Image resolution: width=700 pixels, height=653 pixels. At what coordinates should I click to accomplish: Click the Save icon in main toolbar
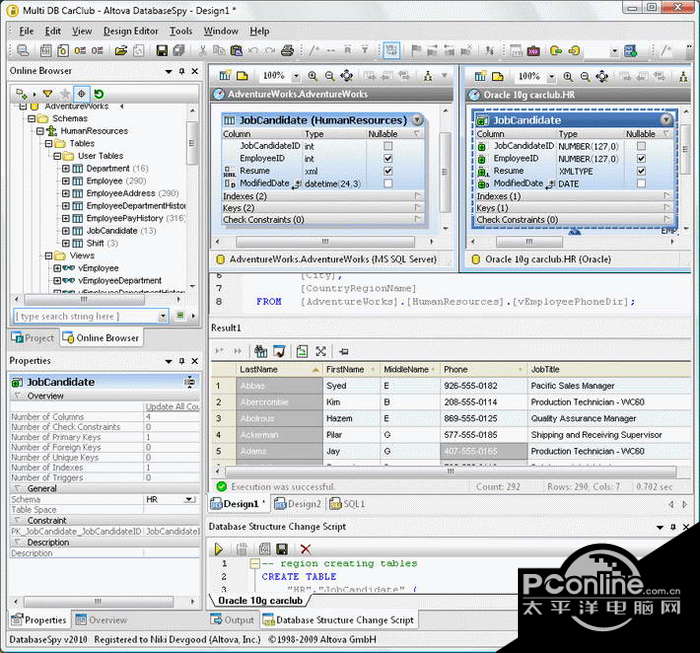tap(162, 50)
